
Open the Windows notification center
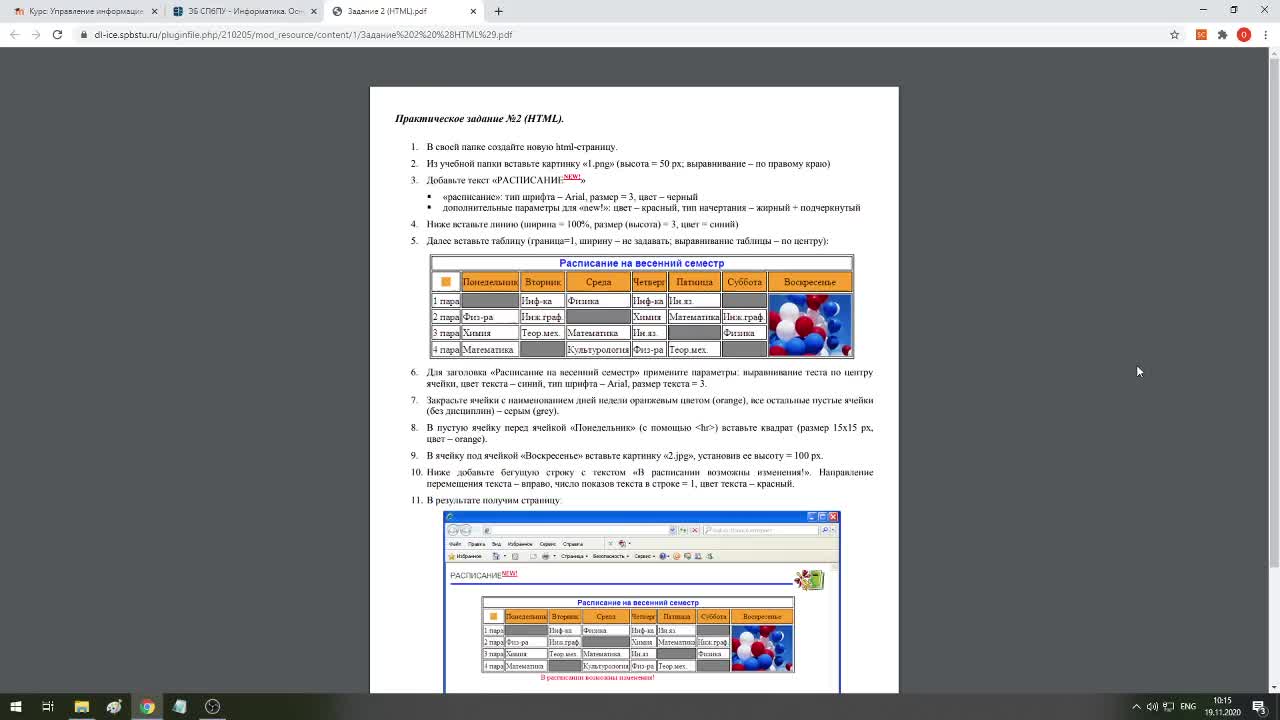click(1259, 706)
